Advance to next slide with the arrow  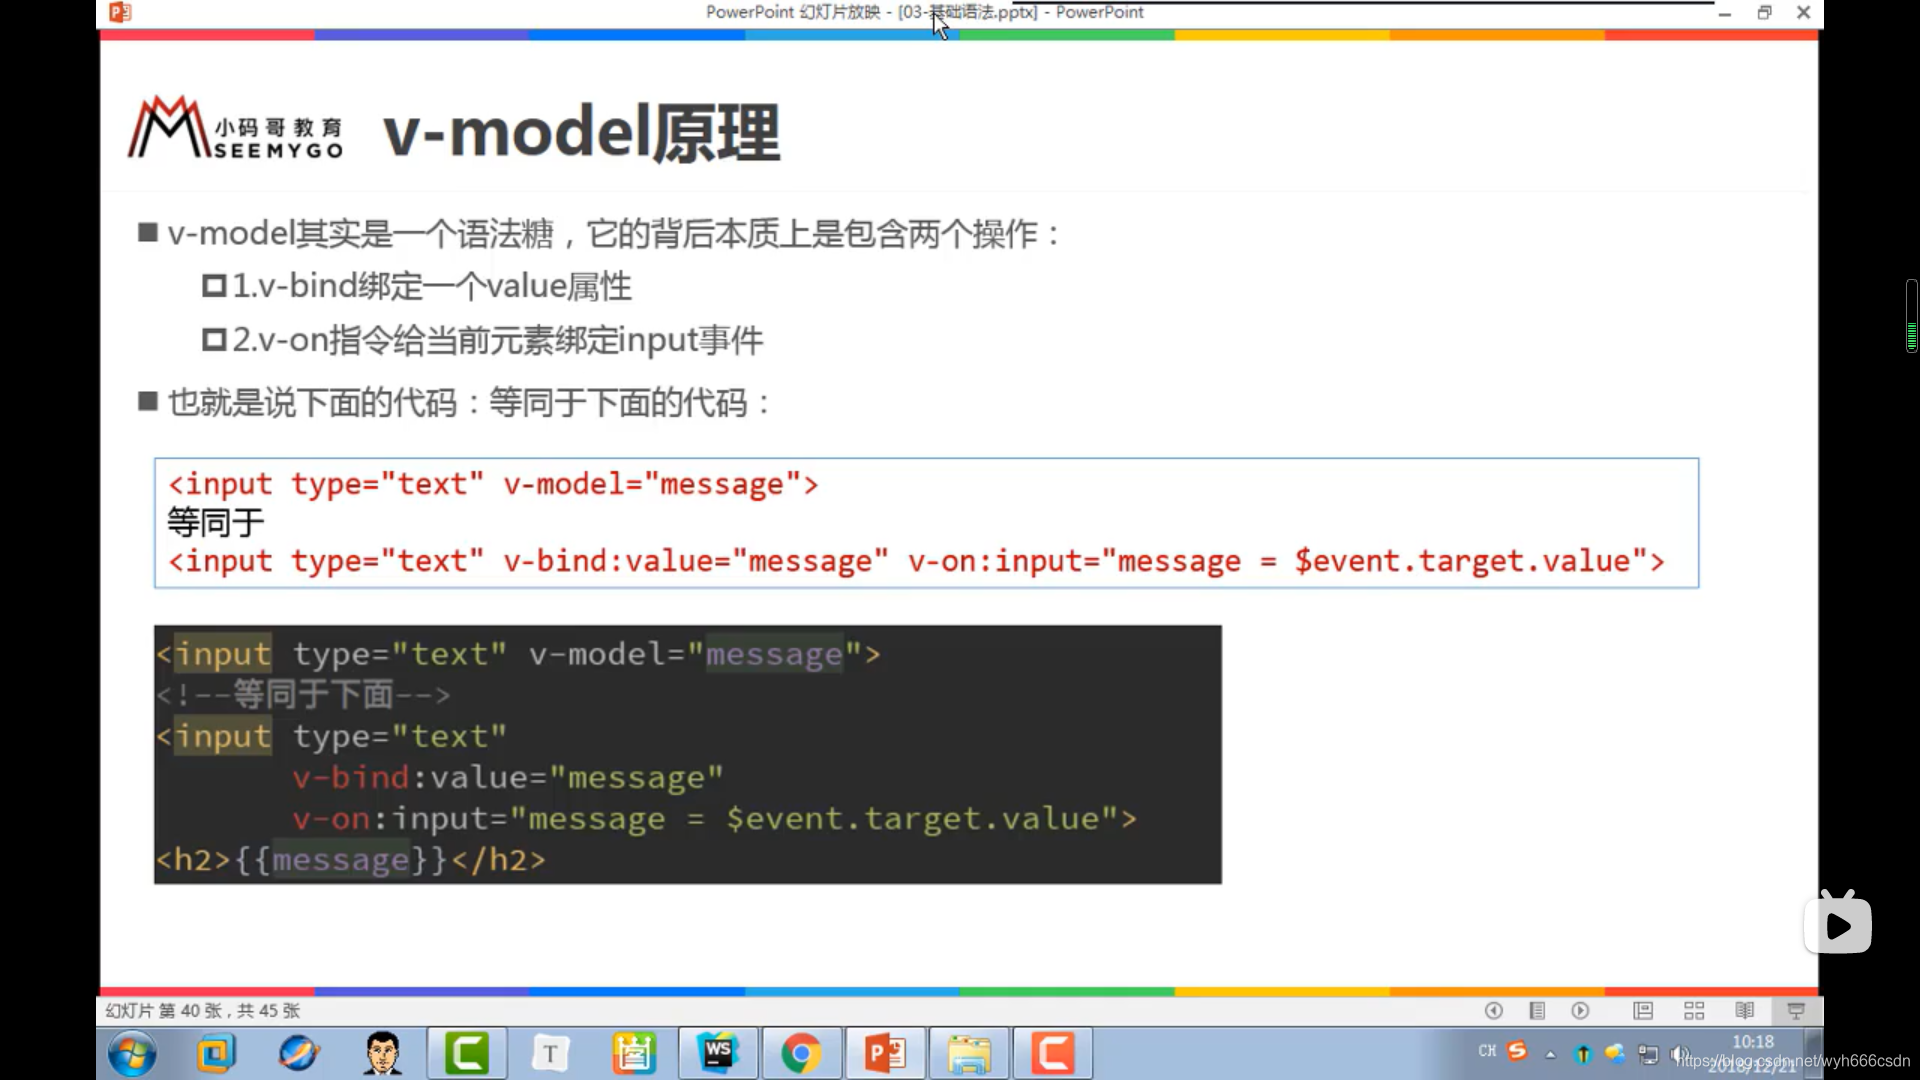(x=1580, y=1011)
